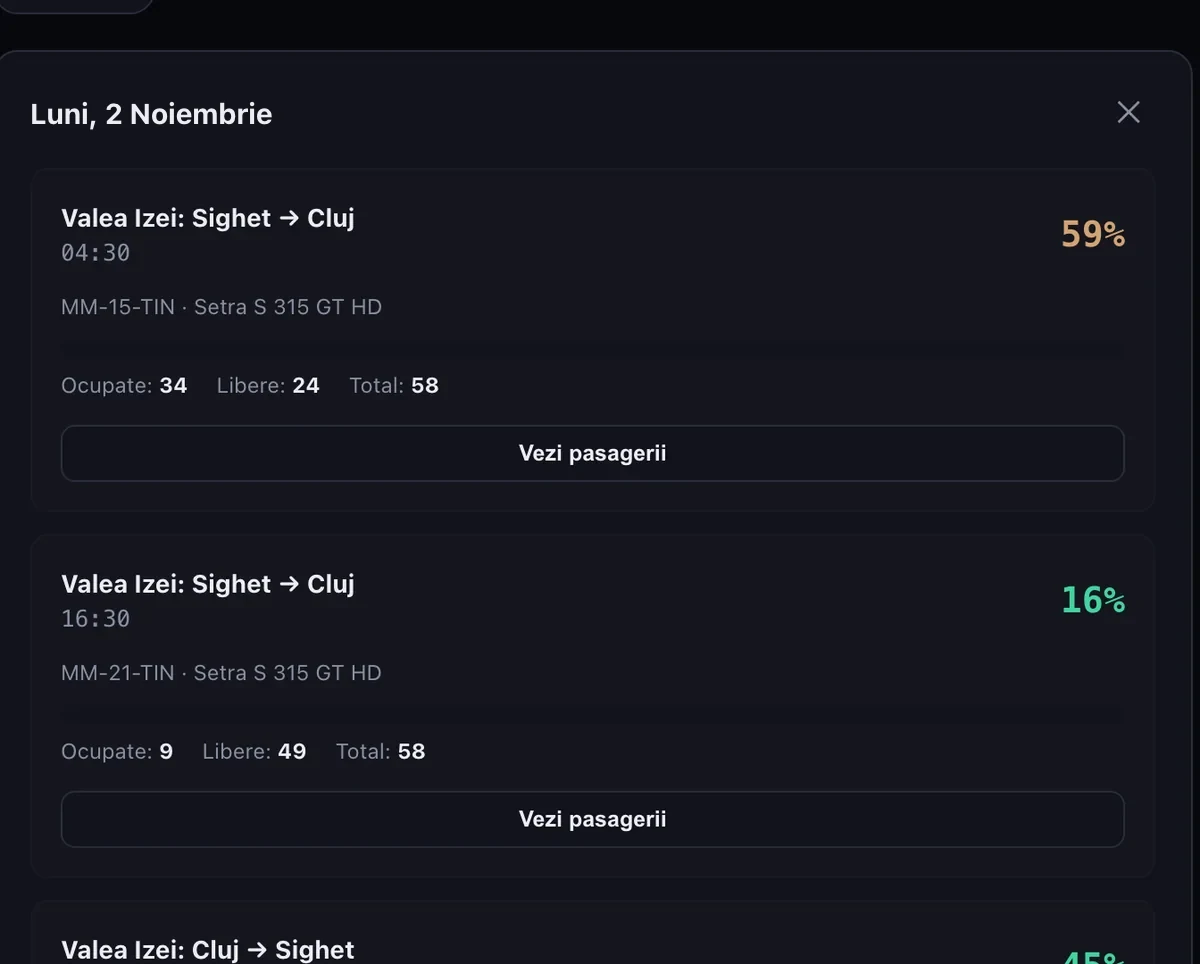
Task: Click the Ocupate: 9 seat count
Action: 117,752
